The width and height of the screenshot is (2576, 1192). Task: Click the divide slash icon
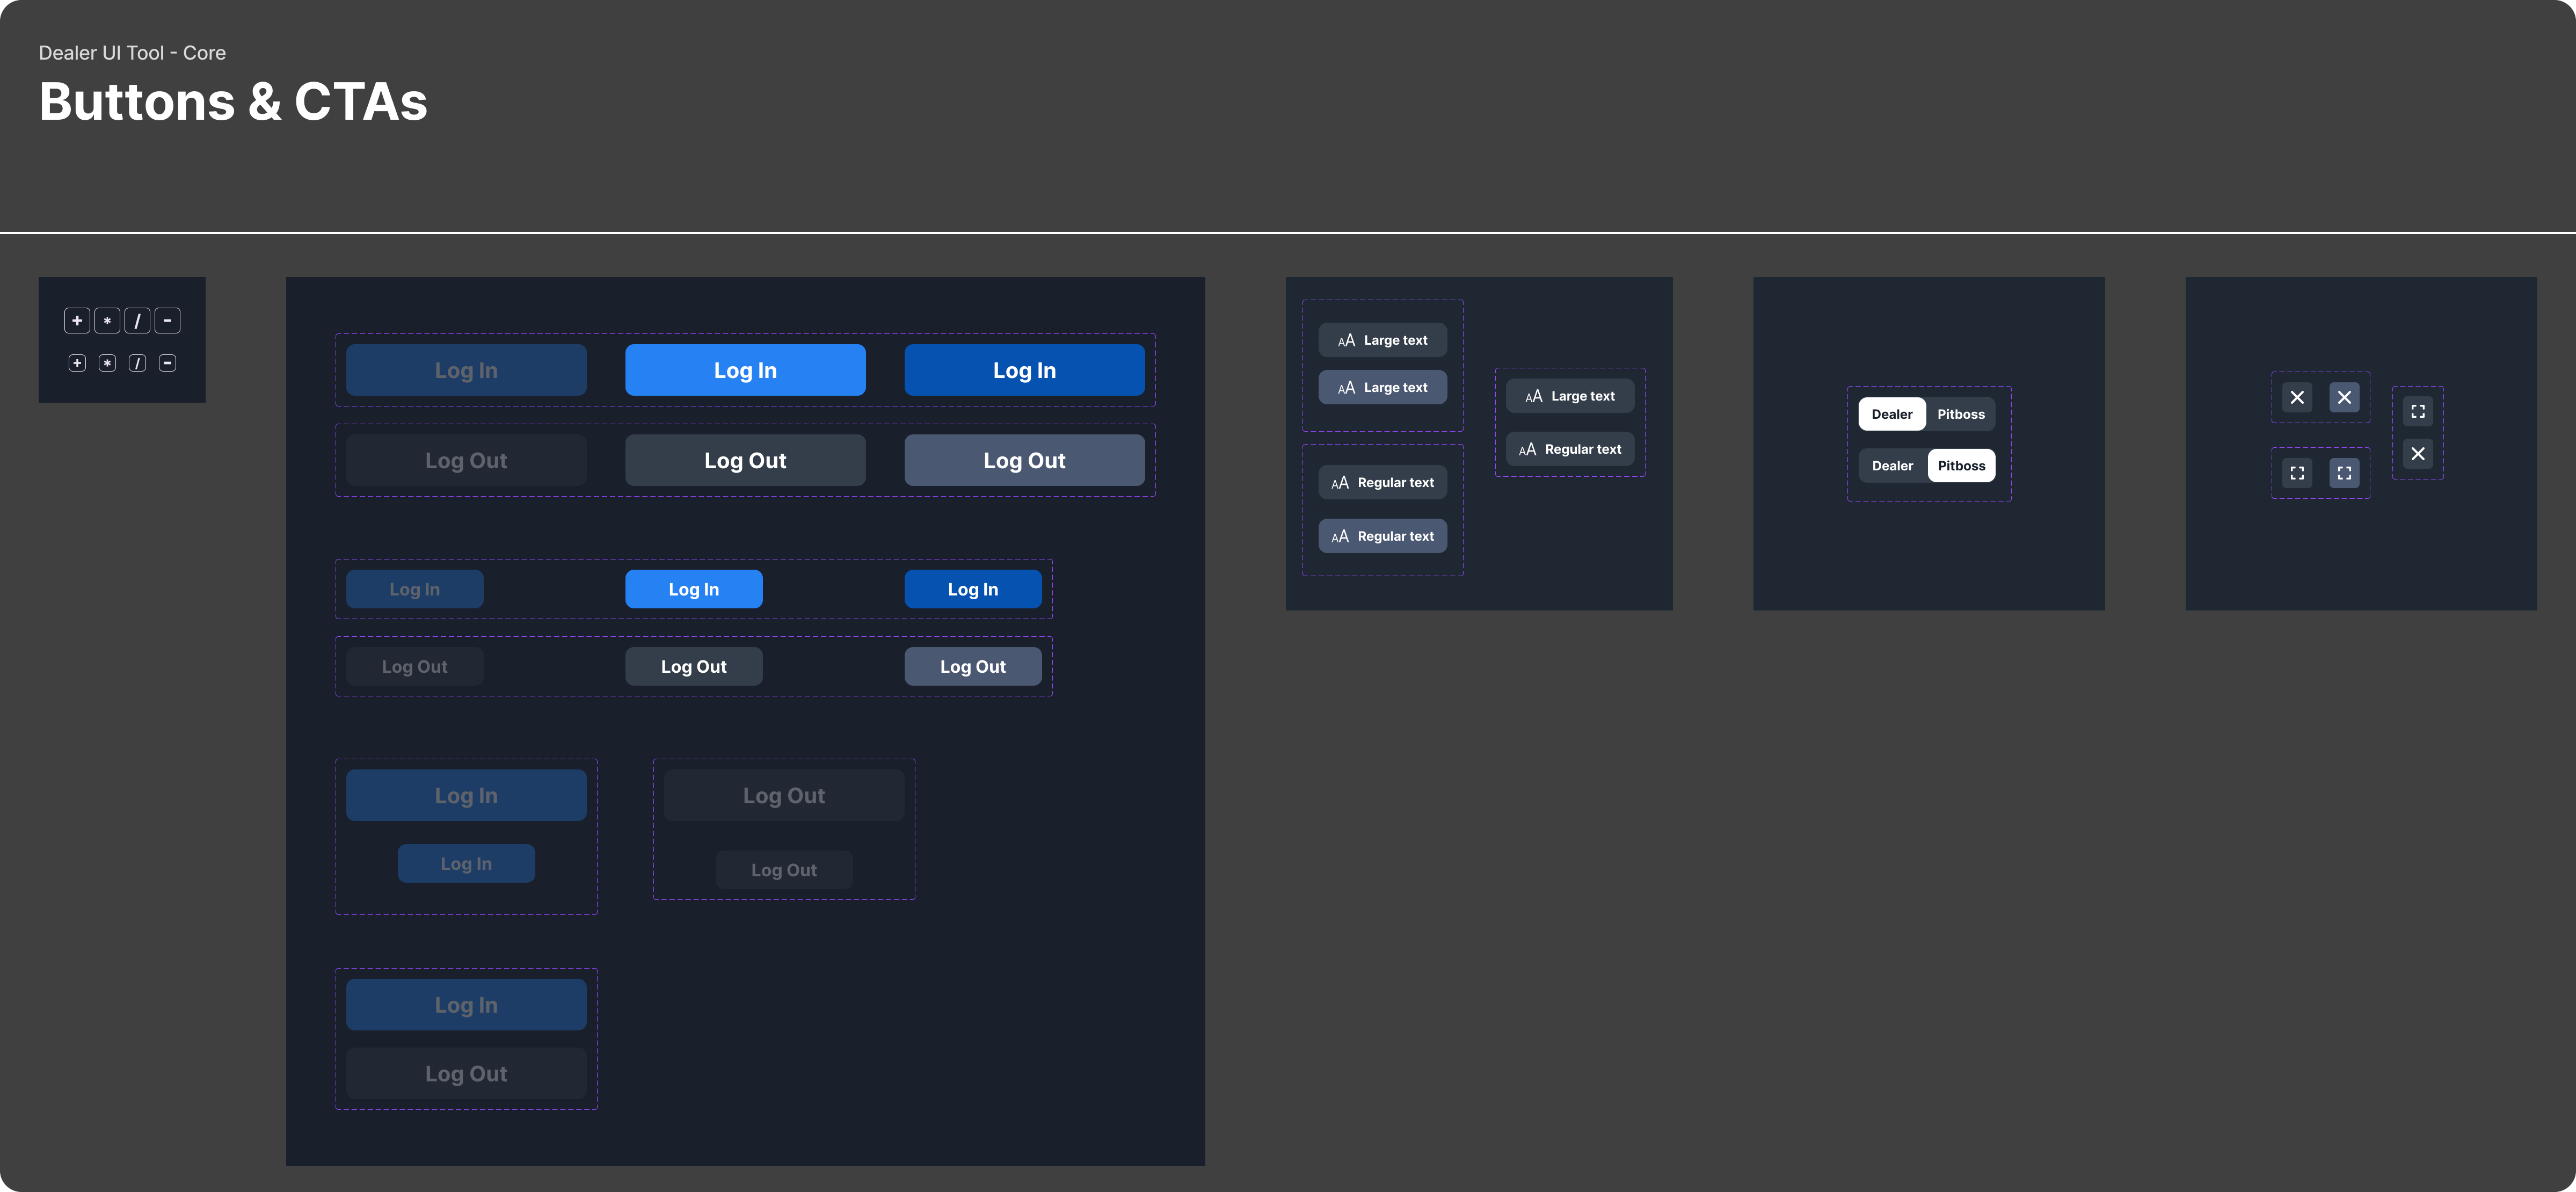[x=136, y=320]
